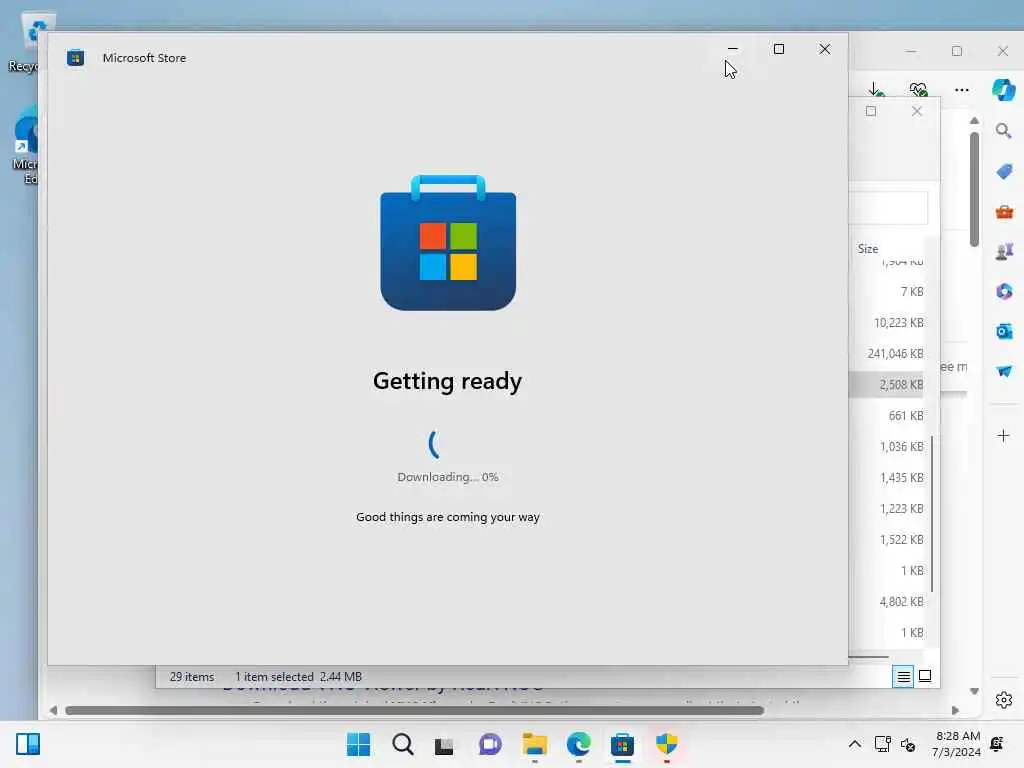Add a sidebar app with plus icon
Image resolution: width=1024 pixels, height=768 pixels.
[x=1004, y=436]
